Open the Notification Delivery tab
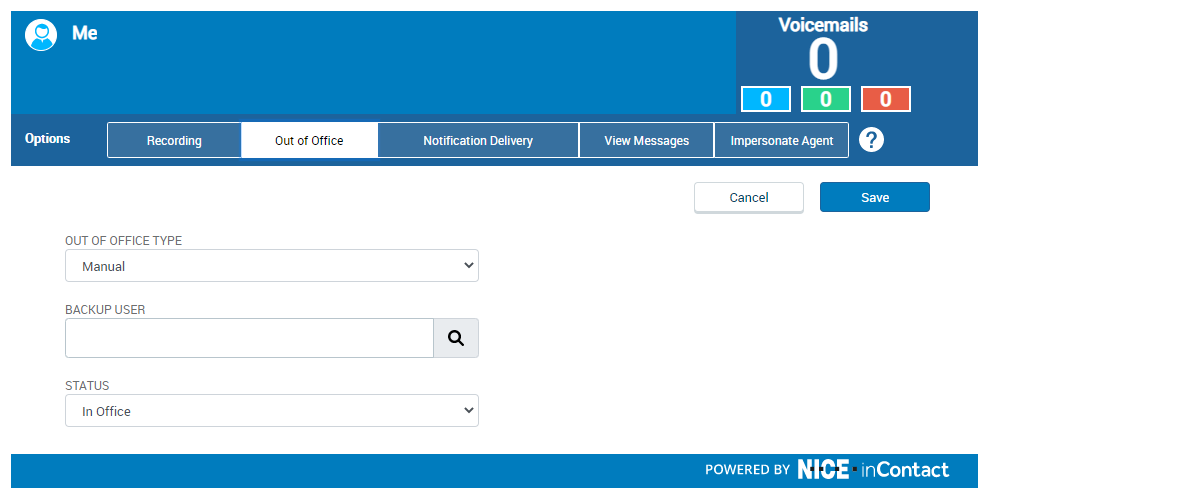 coord(478,140)
